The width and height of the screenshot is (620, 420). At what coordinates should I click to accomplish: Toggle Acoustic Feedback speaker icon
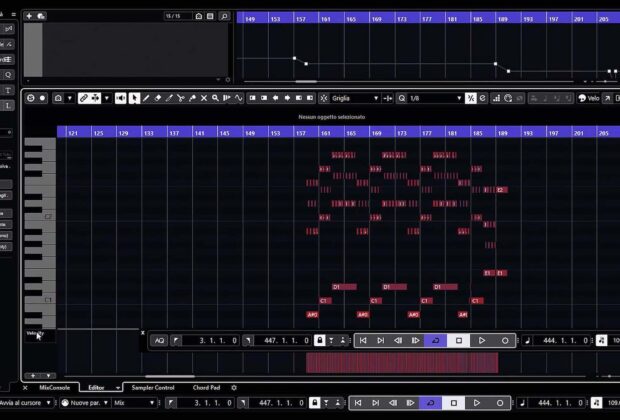click(121, 98)
